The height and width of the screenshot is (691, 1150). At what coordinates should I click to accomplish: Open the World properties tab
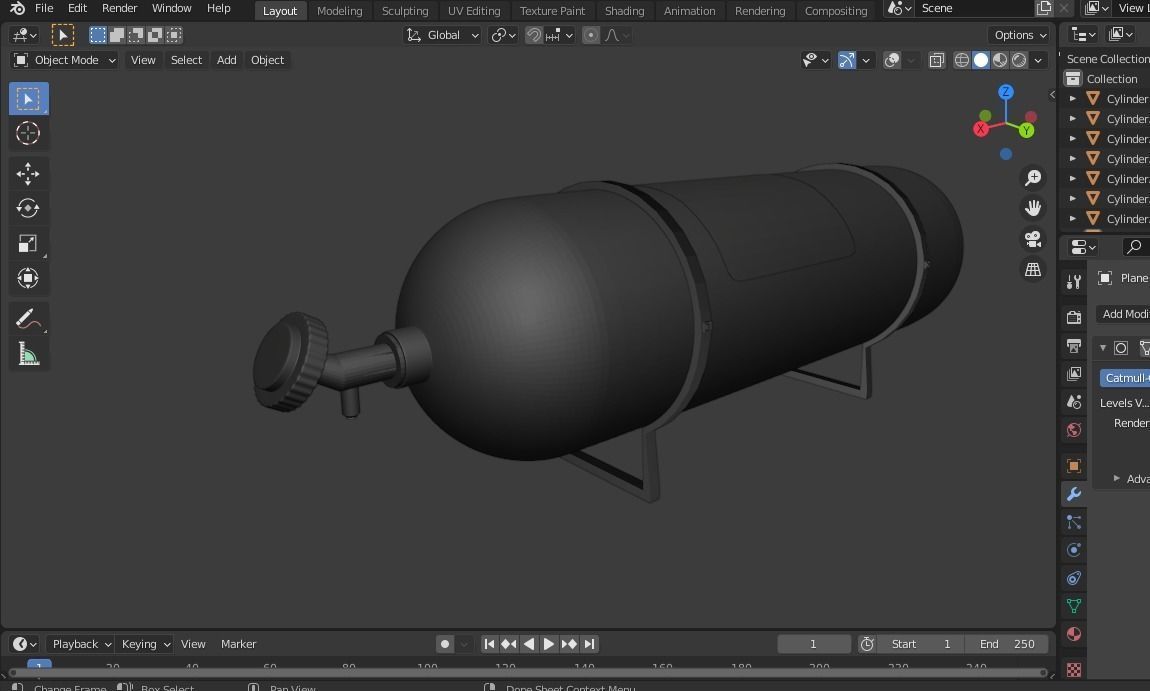click(x=1073, y=427)
